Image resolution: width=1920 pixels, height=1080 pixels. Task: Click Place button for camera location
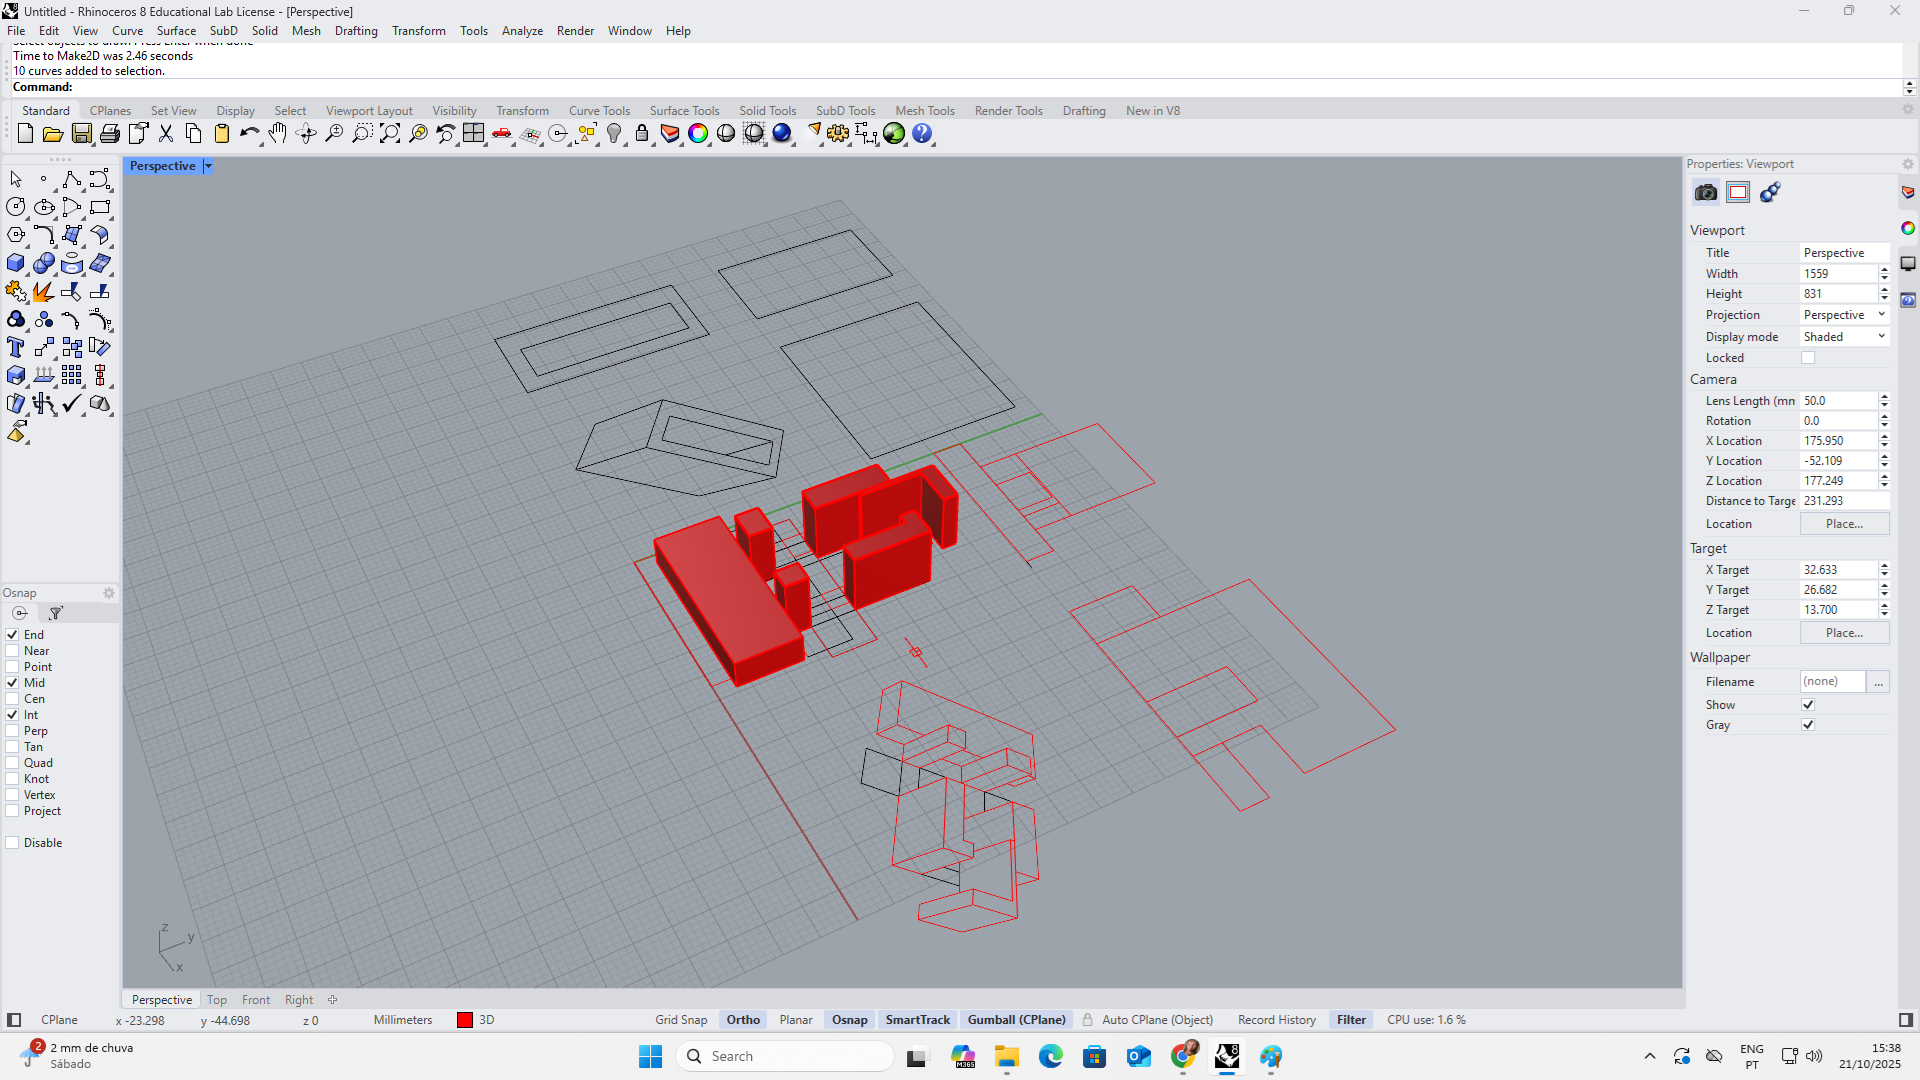coord(1844,524)
